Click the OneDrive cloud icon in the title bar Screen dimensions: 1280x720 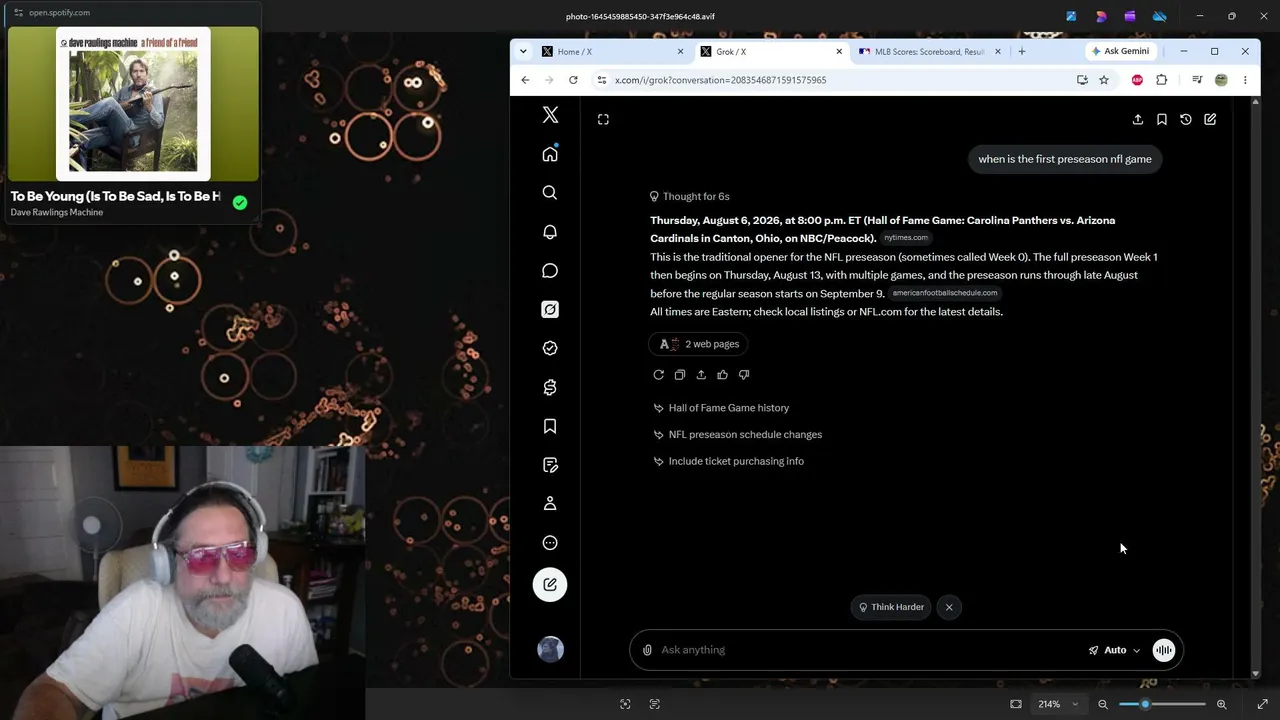point(1159,16)
